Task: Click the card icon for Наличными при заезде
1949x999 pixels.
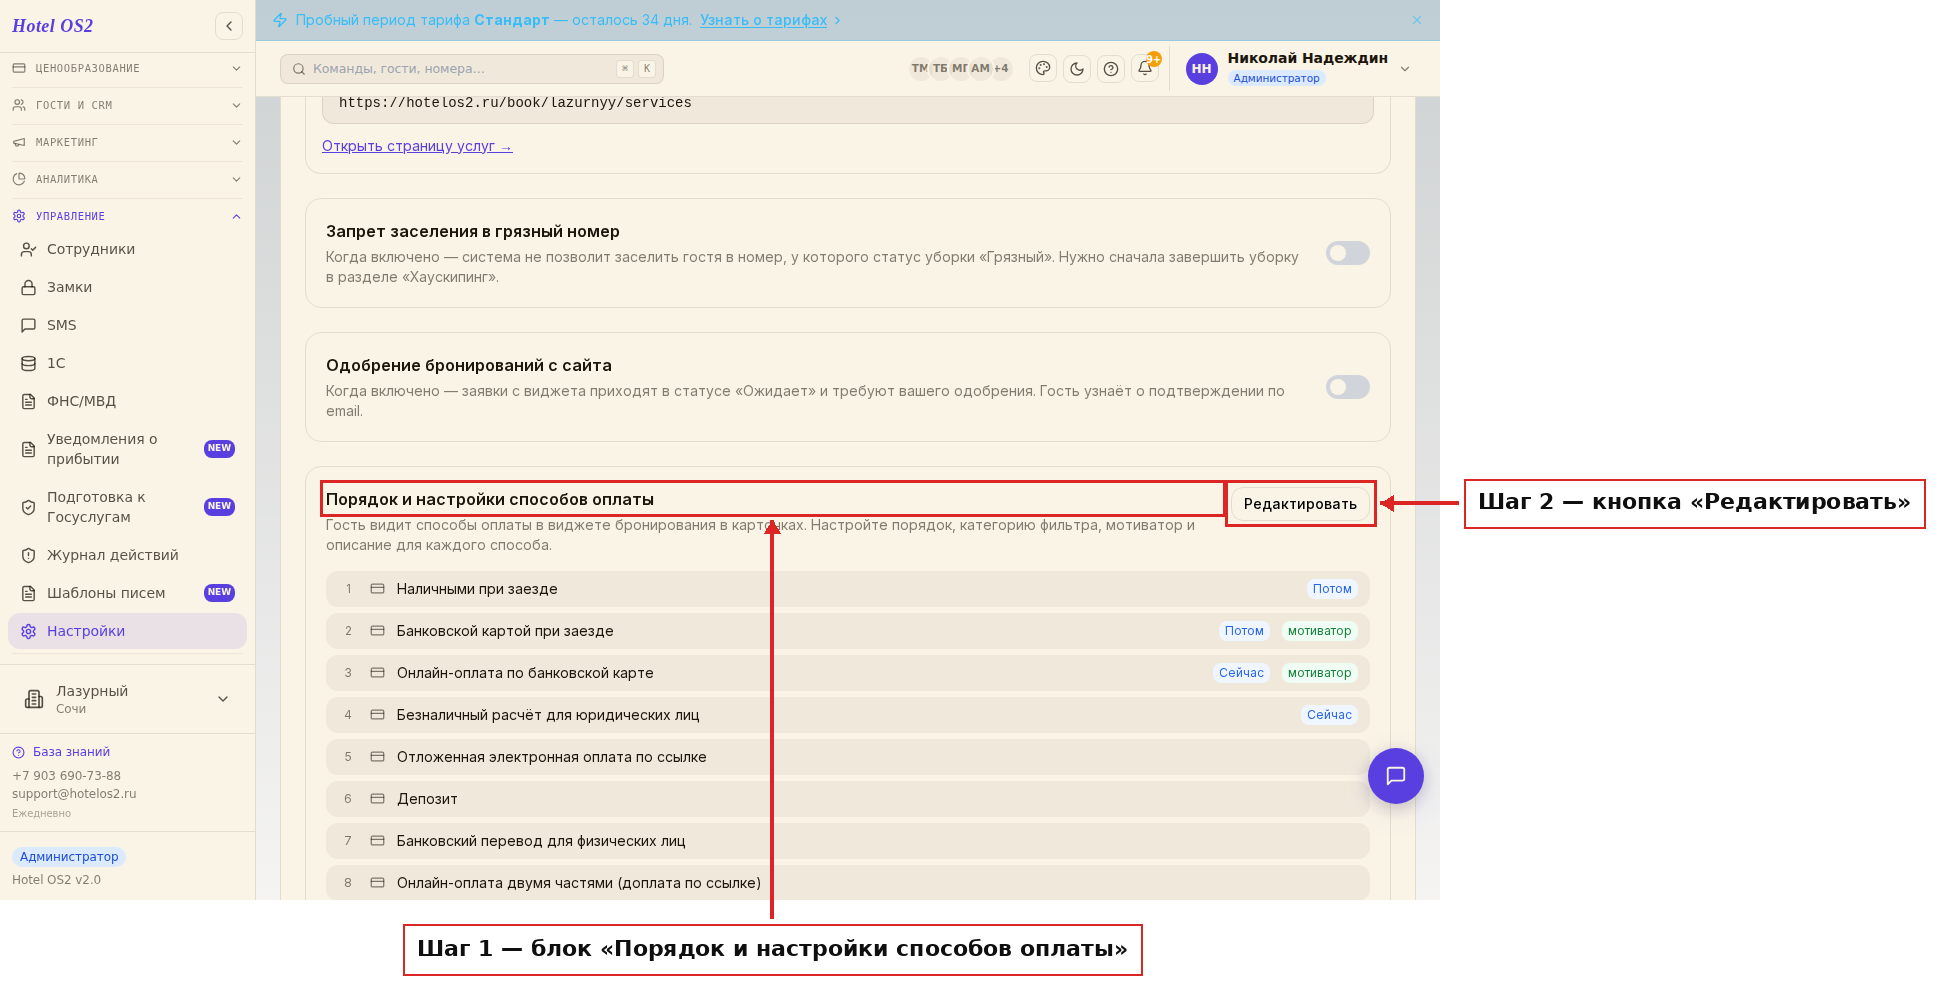Action: click(378, 589)
